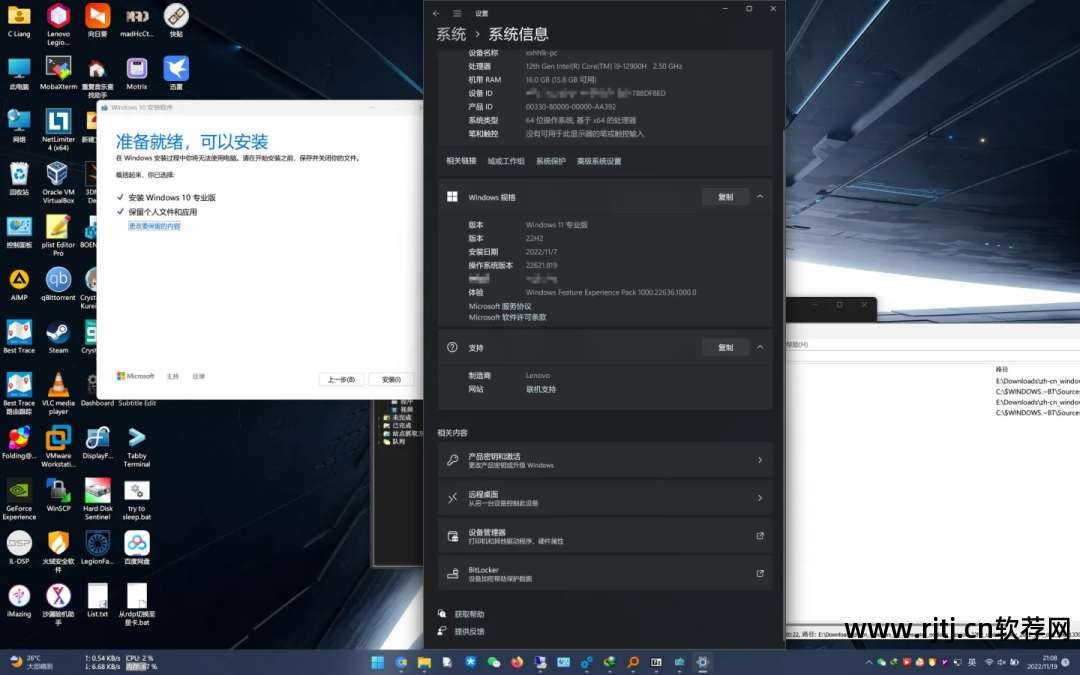Click volume icon in system tray
This screenshot has height=675, width=1080.
point(1002,663)
